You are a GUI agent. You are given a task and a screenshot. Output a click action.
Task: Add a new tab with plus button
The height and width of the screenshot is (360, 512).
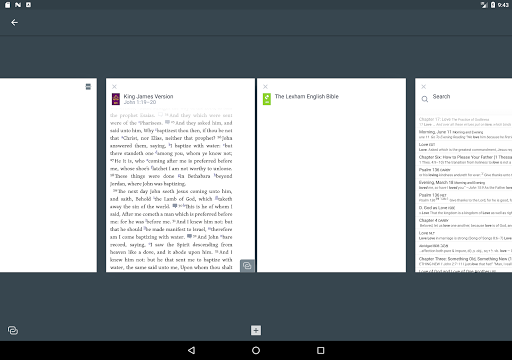coord(256,330)
